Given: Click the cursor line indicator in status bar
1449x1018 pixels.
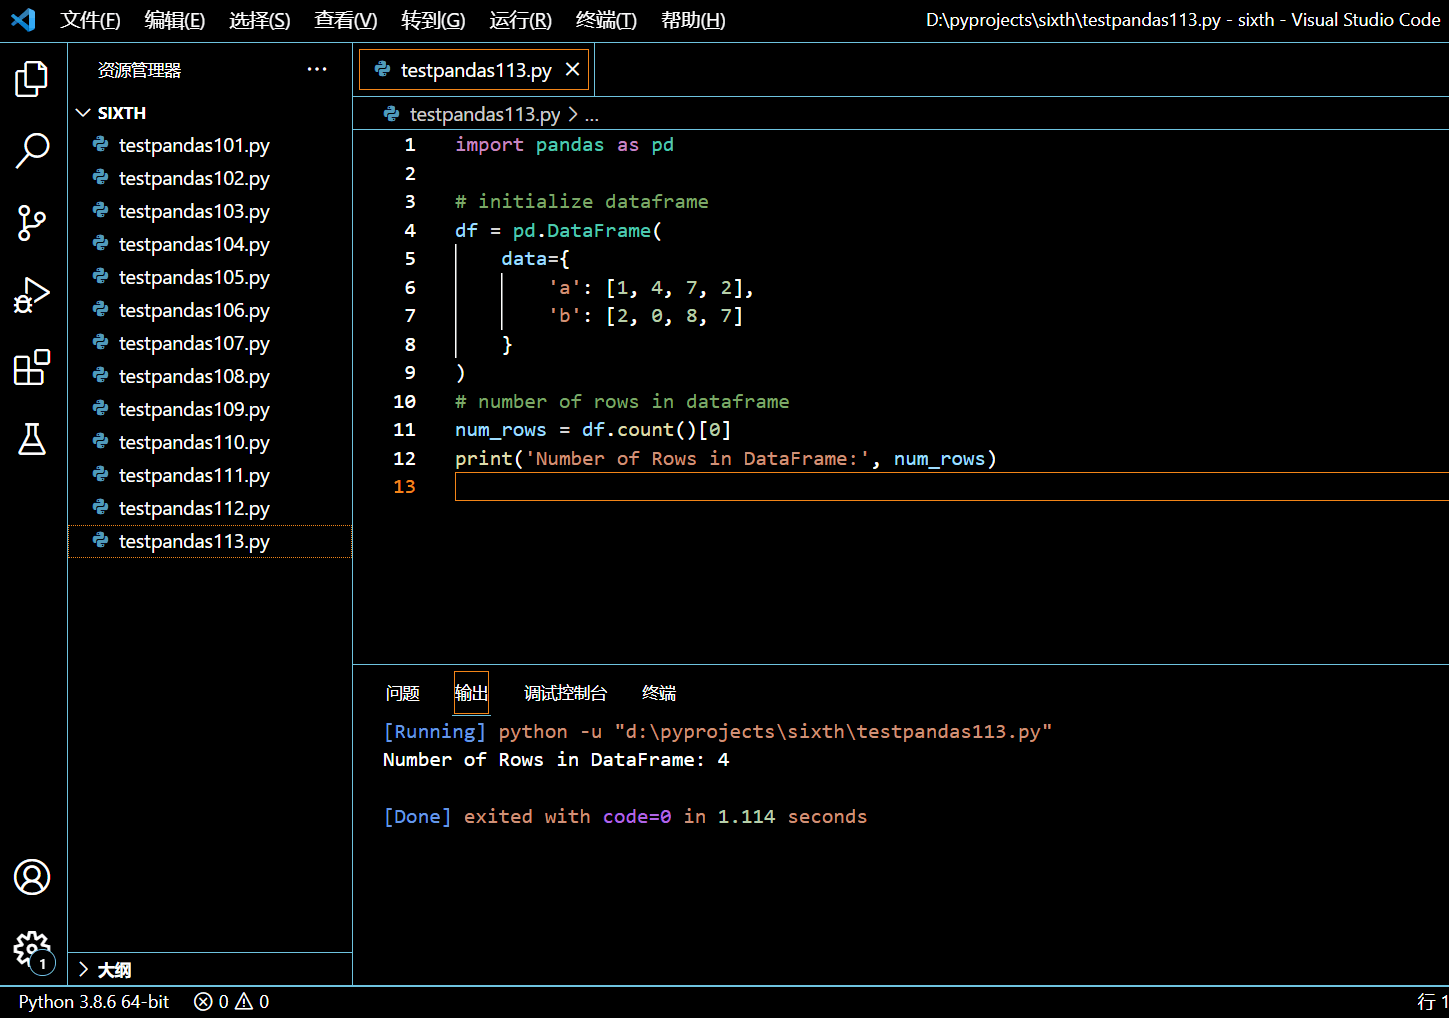Looking at the screenshot, I should coord(1433,1001).
